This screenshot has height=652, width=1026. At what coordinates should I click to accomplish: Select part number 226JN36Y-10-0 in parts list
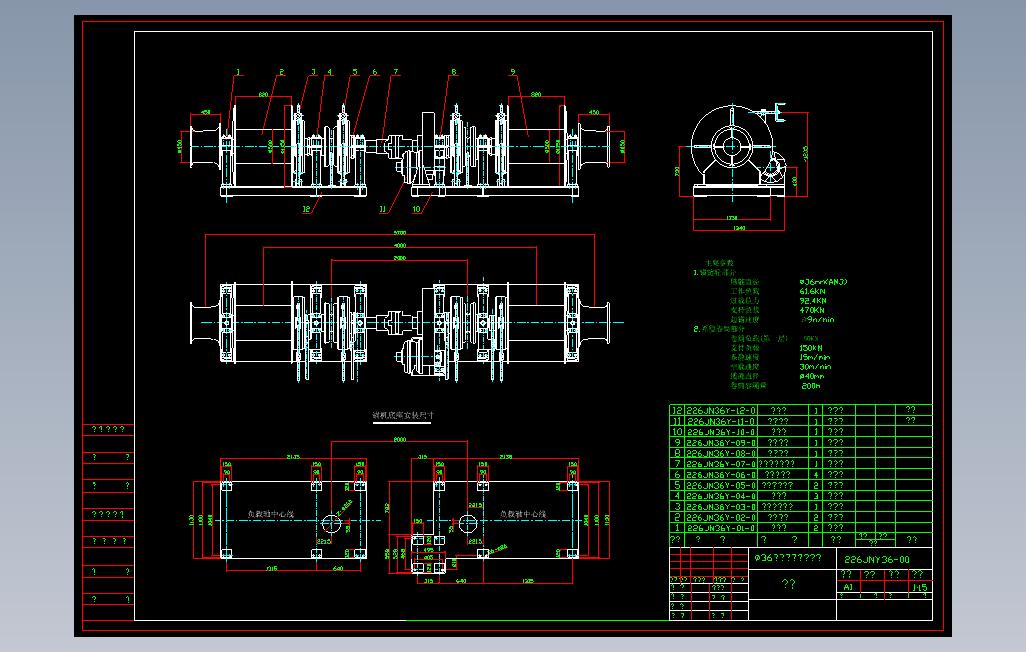pyautogui.click(x=721, y=432)
